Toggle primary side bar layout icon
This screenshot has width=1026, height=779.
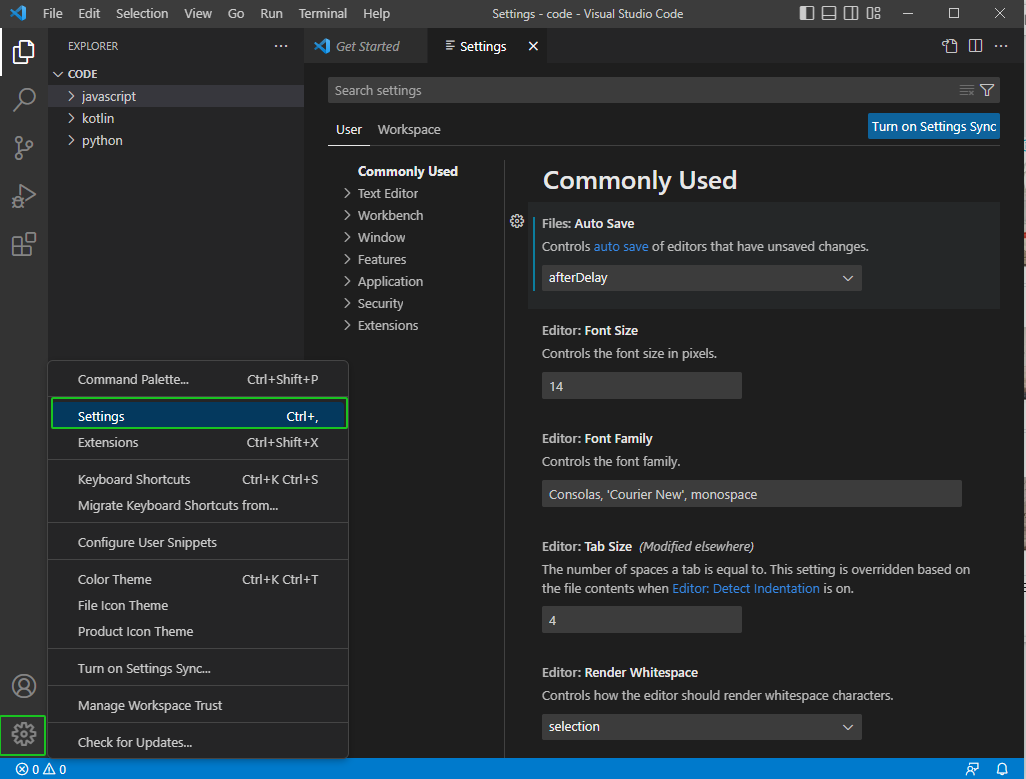pyautogui.click(x=807, y=13)
